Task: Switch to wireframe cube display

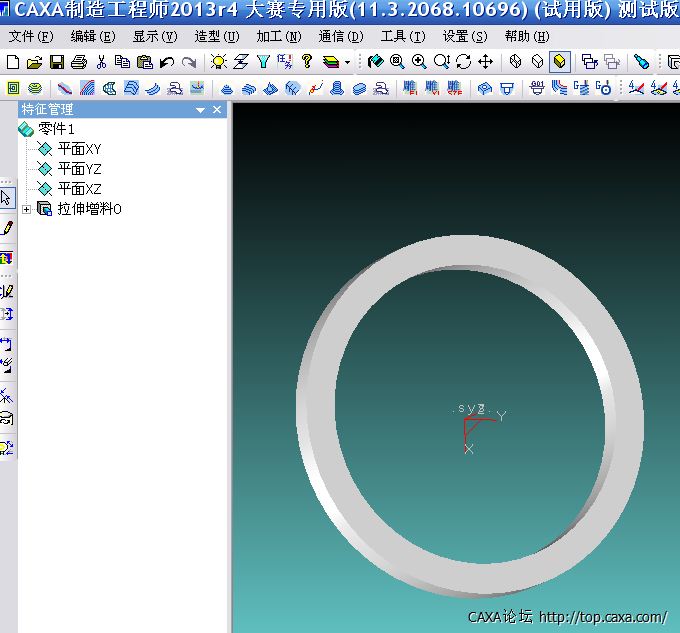Action: click(515, 62)
